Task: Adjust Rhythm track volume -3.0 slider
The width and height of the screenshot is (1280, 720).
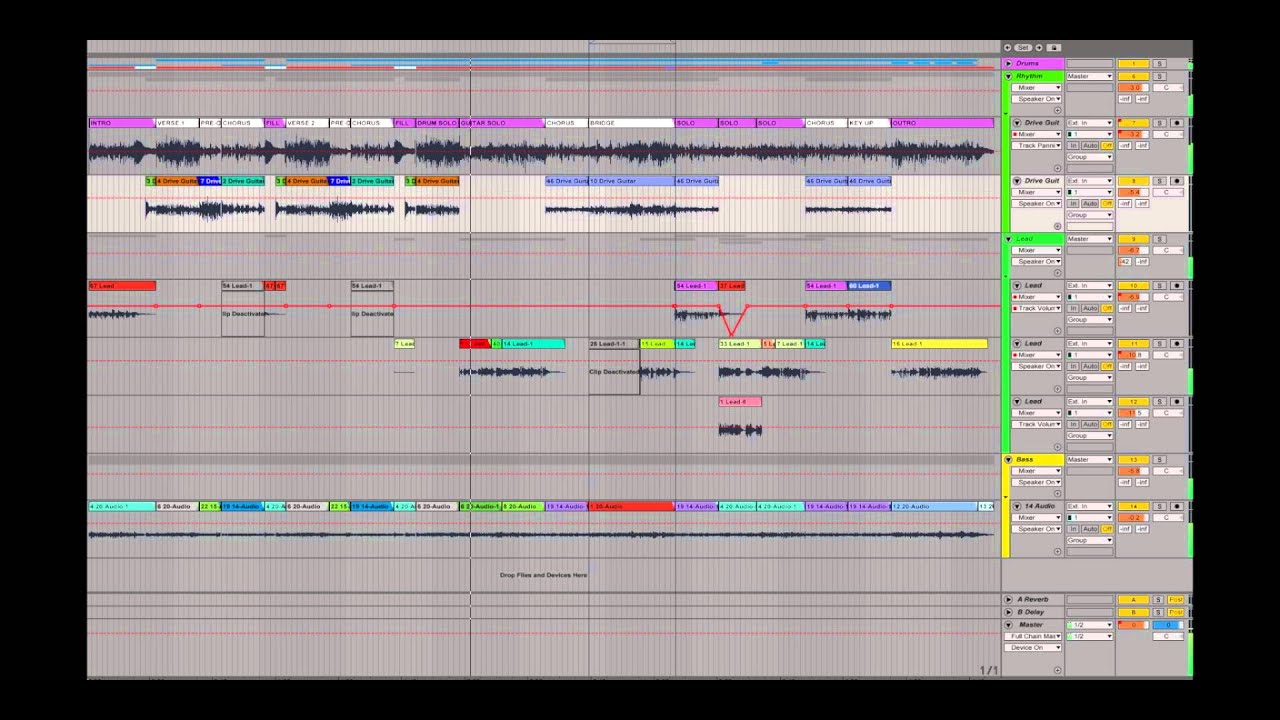Action: (x=1134, y=87)
